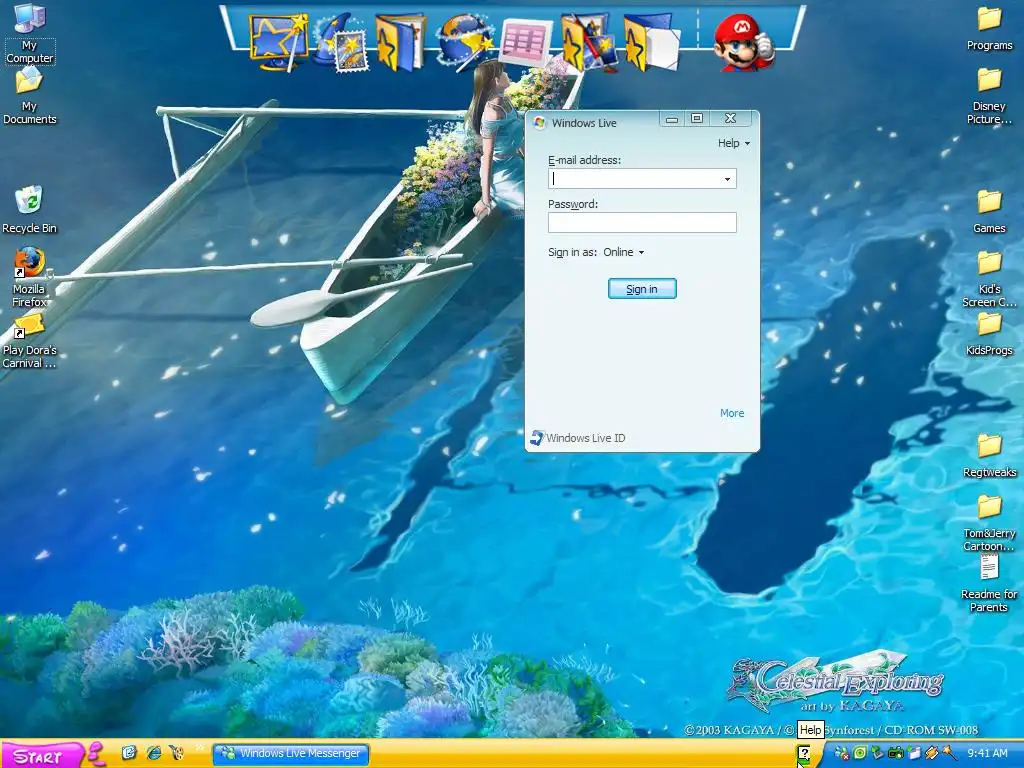Minimize the Windows Live window
This screenshot has height=768, width=1024.
pos(671,119)
